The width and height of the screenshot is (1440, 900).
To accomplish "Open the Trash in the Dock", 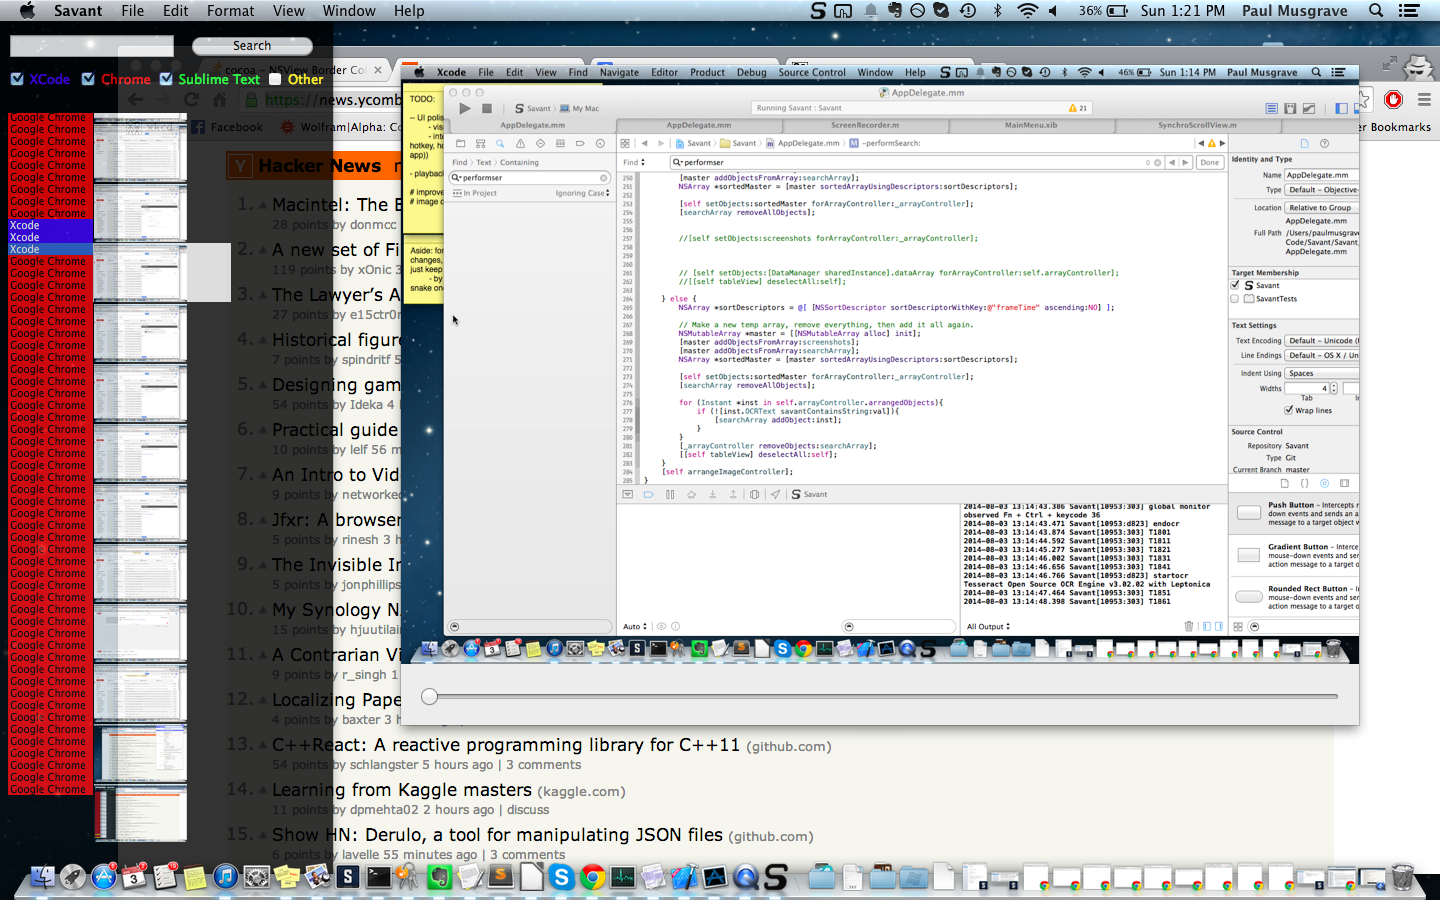I will [1402, 877].
